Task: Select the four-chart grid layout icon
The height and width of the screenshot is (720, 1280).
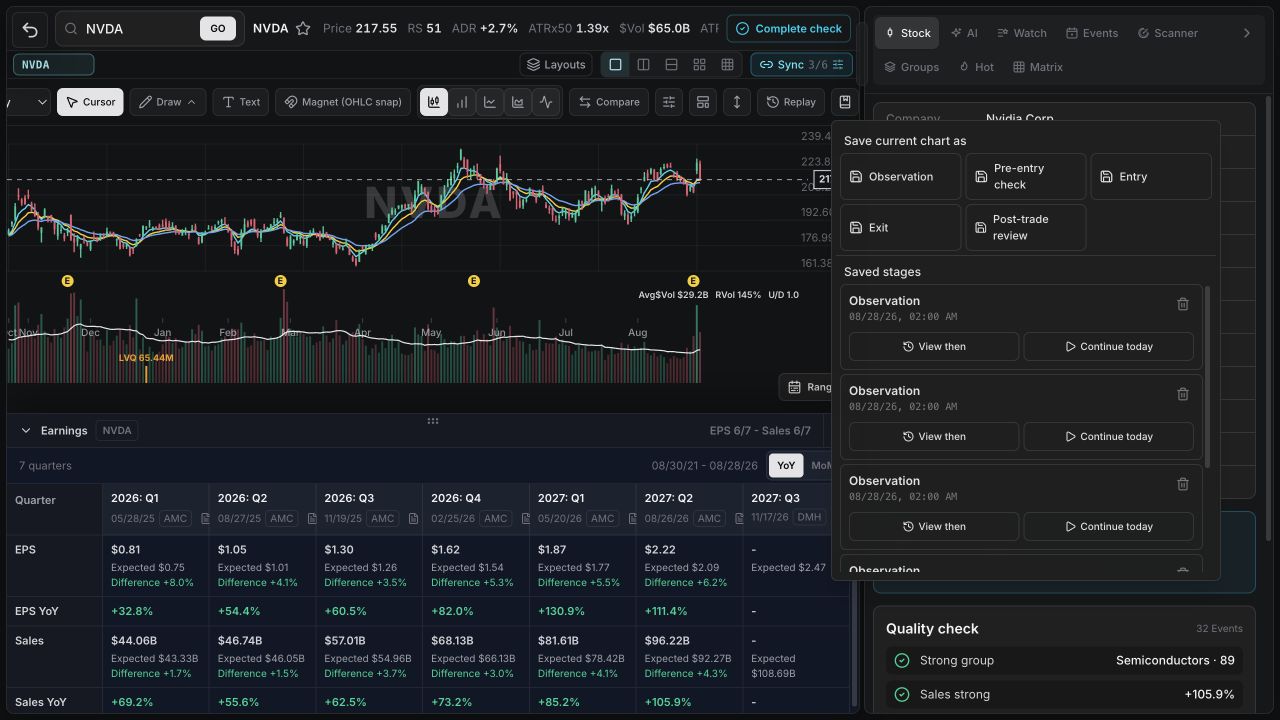Action: tap(699, 65)
